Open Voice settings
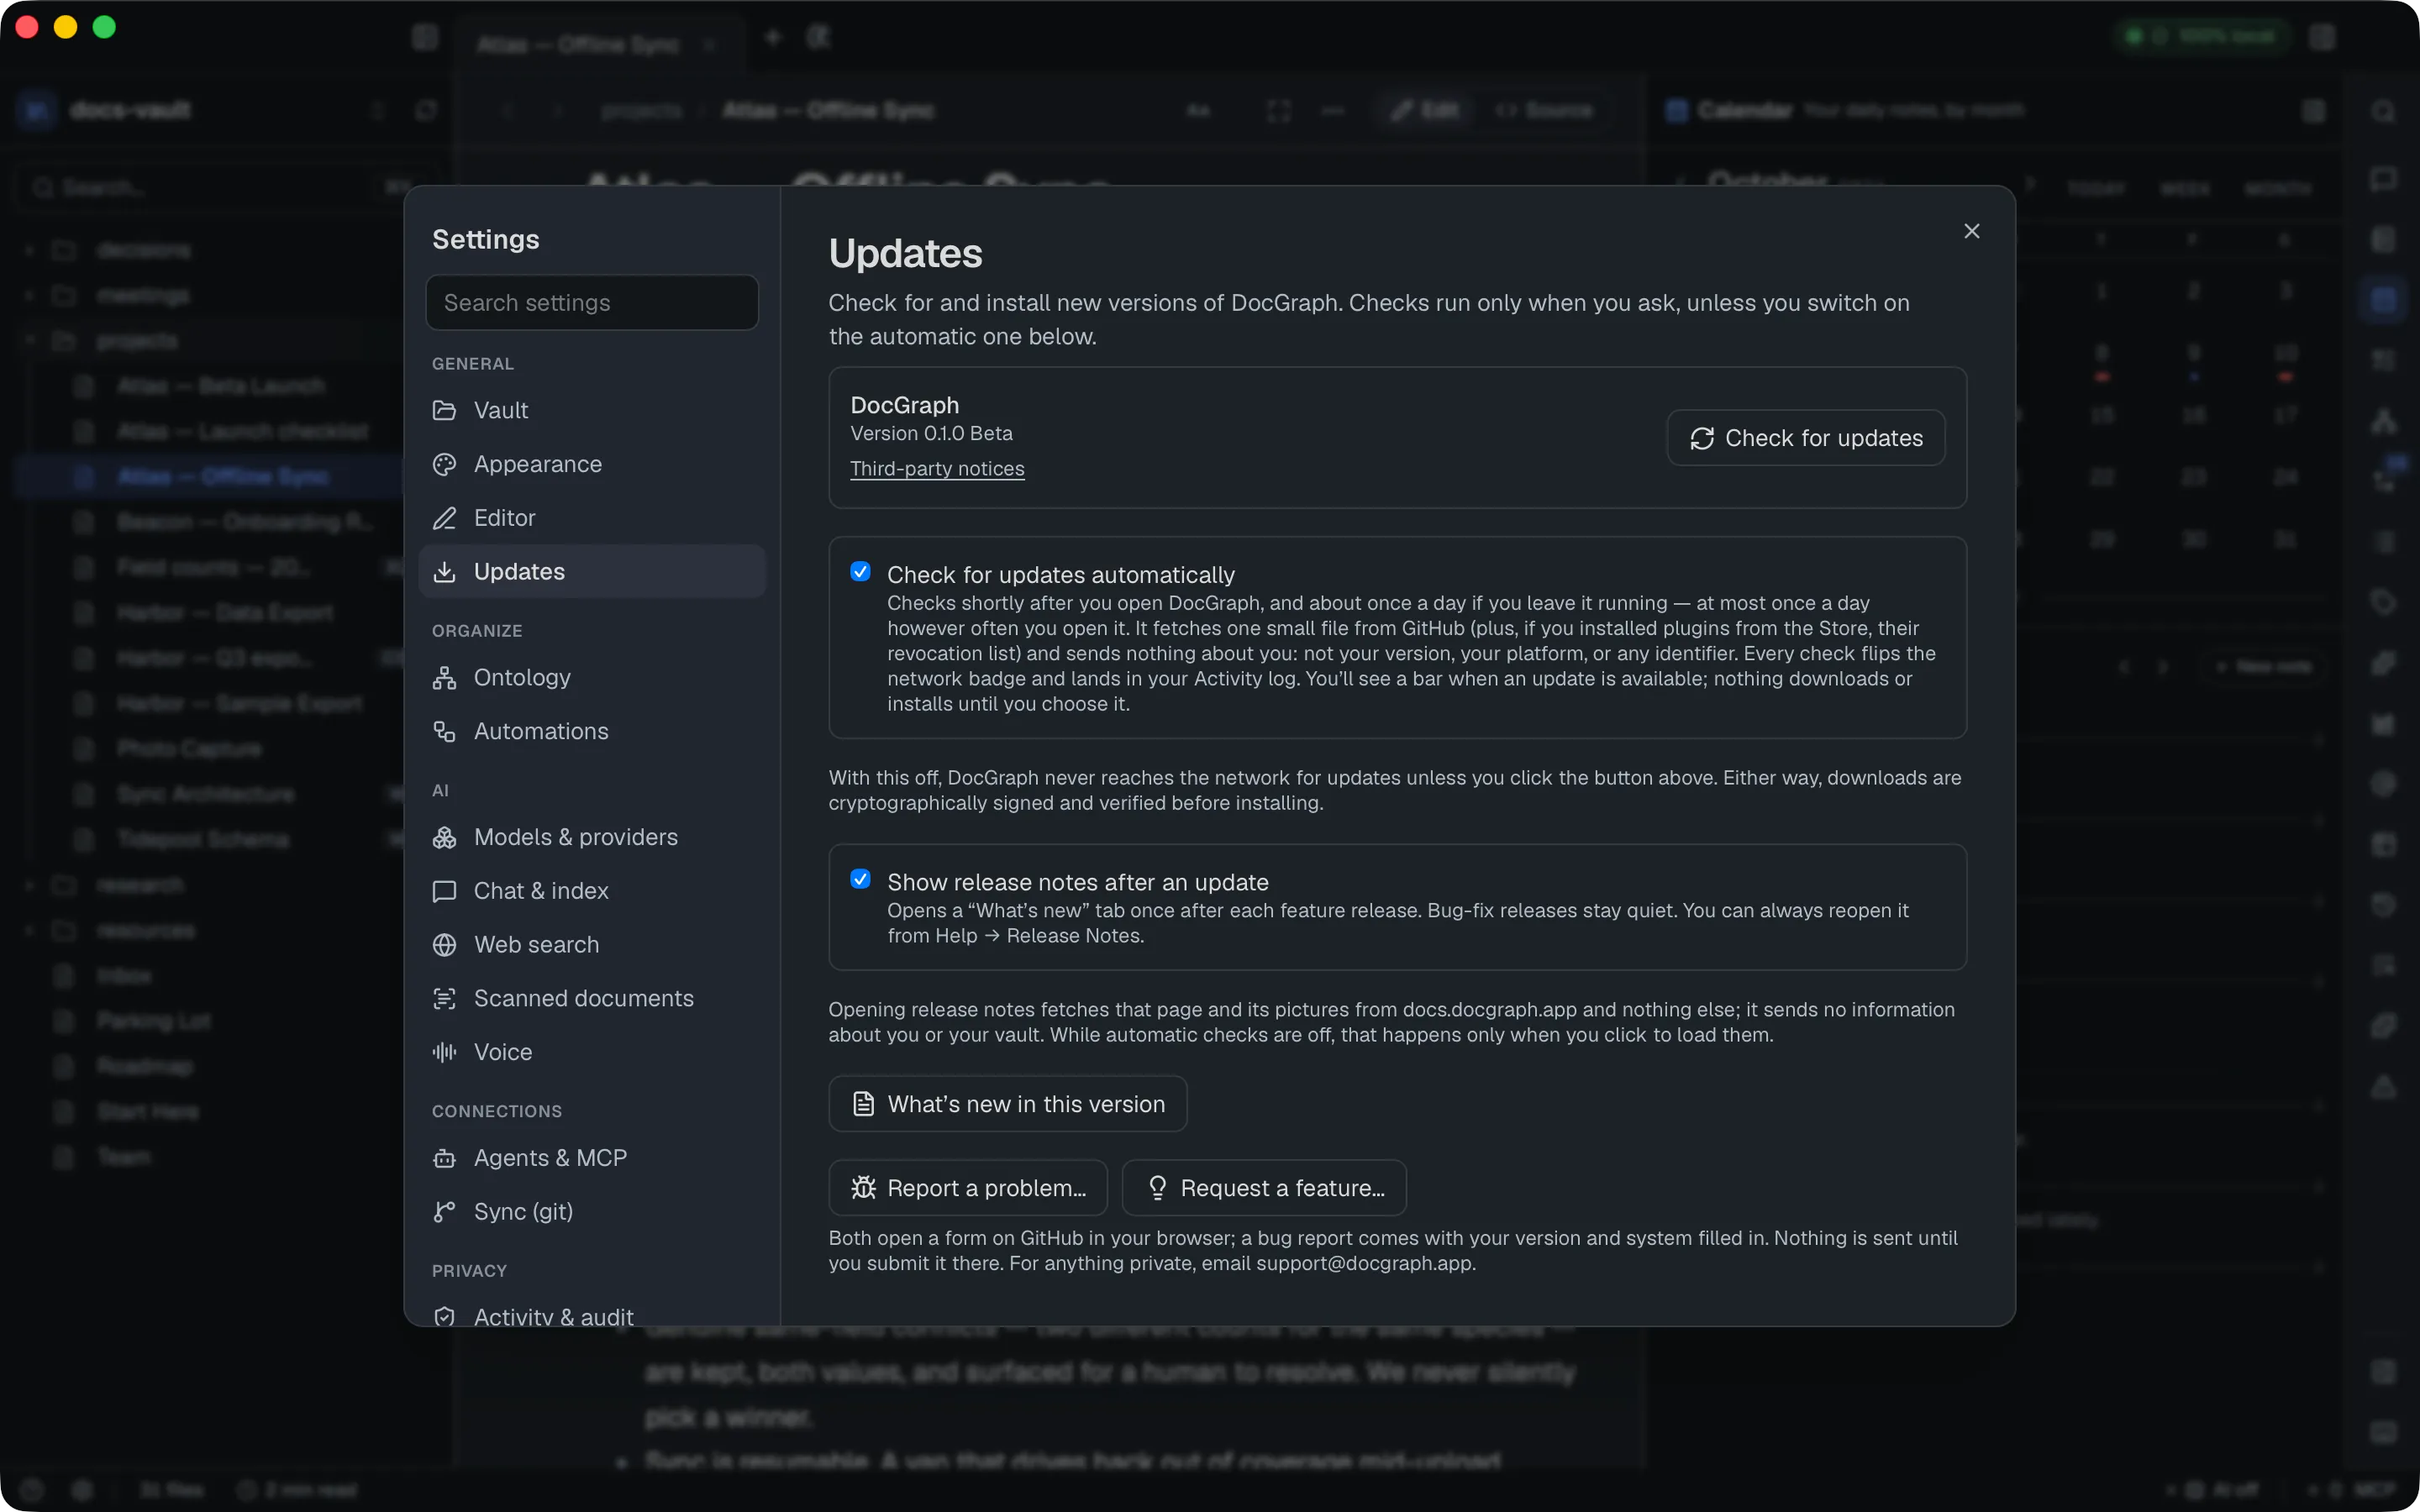 (592, 1052)
